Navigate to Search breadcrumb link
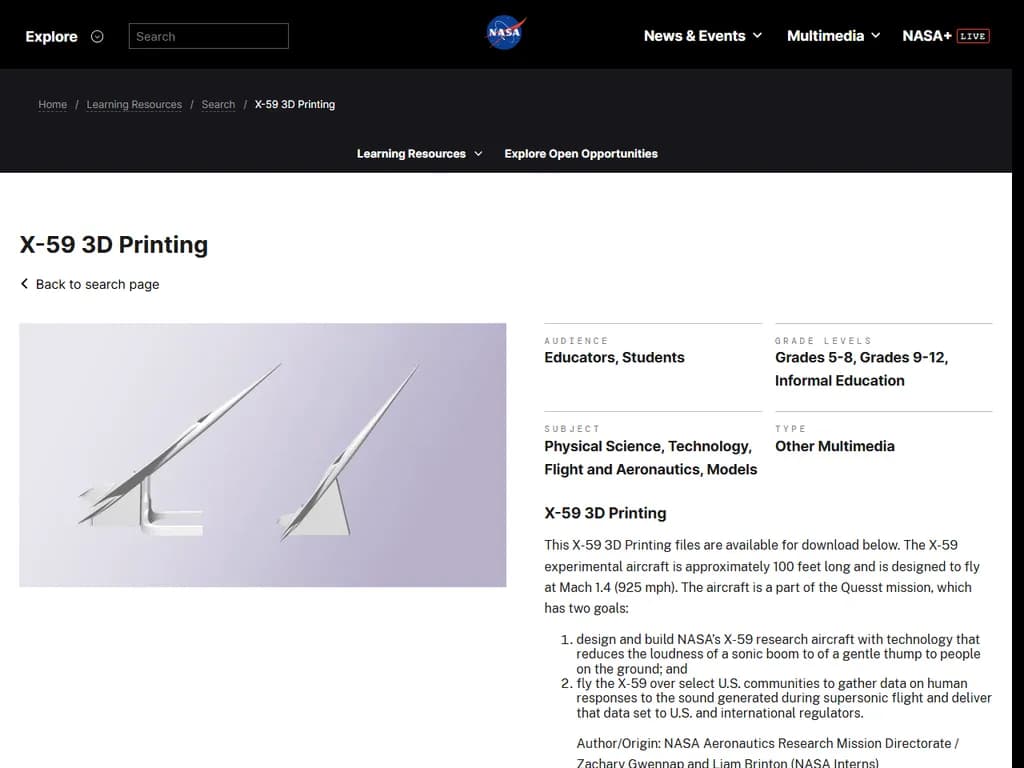This screenshot has width=1024, height=768. 218,104
